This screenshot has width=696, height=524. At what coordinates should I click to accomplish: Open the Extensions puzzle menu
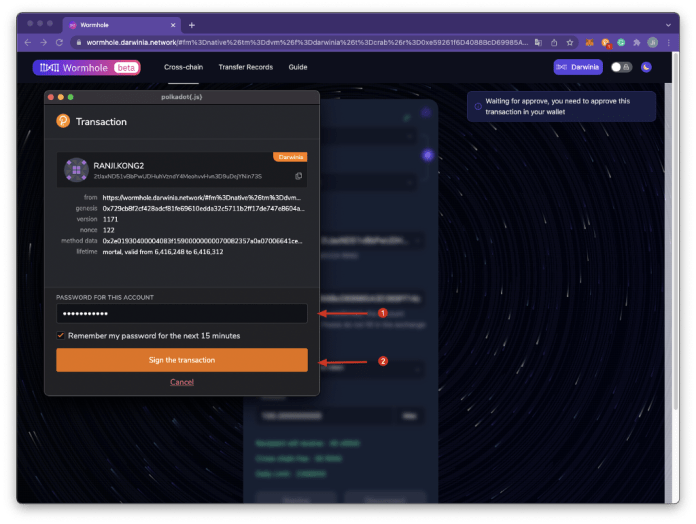point(637,43)
